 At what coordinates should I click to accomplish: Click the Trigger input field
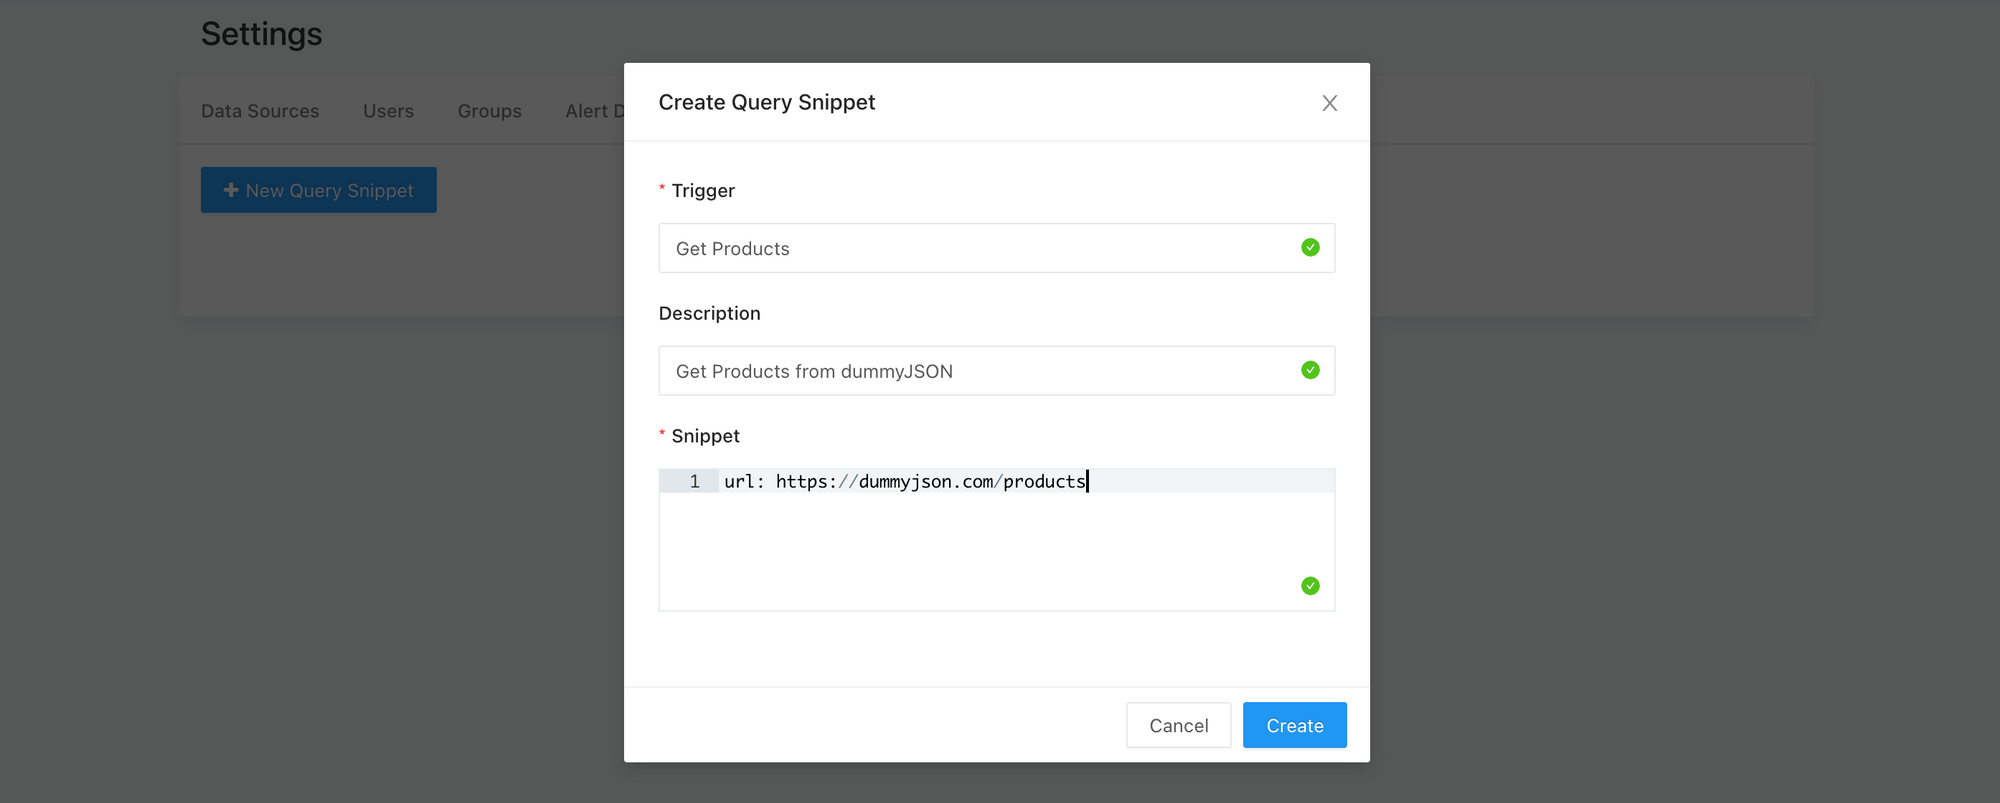click(996, 248)
